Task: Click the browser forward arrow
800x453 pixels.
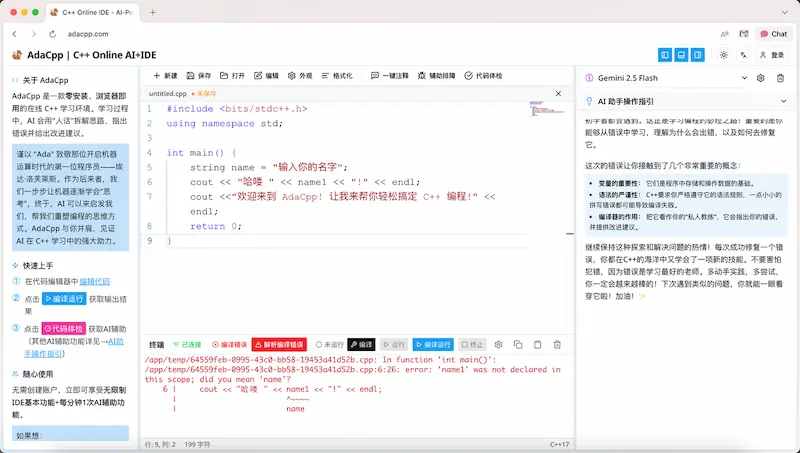Action: pos(34,34)
